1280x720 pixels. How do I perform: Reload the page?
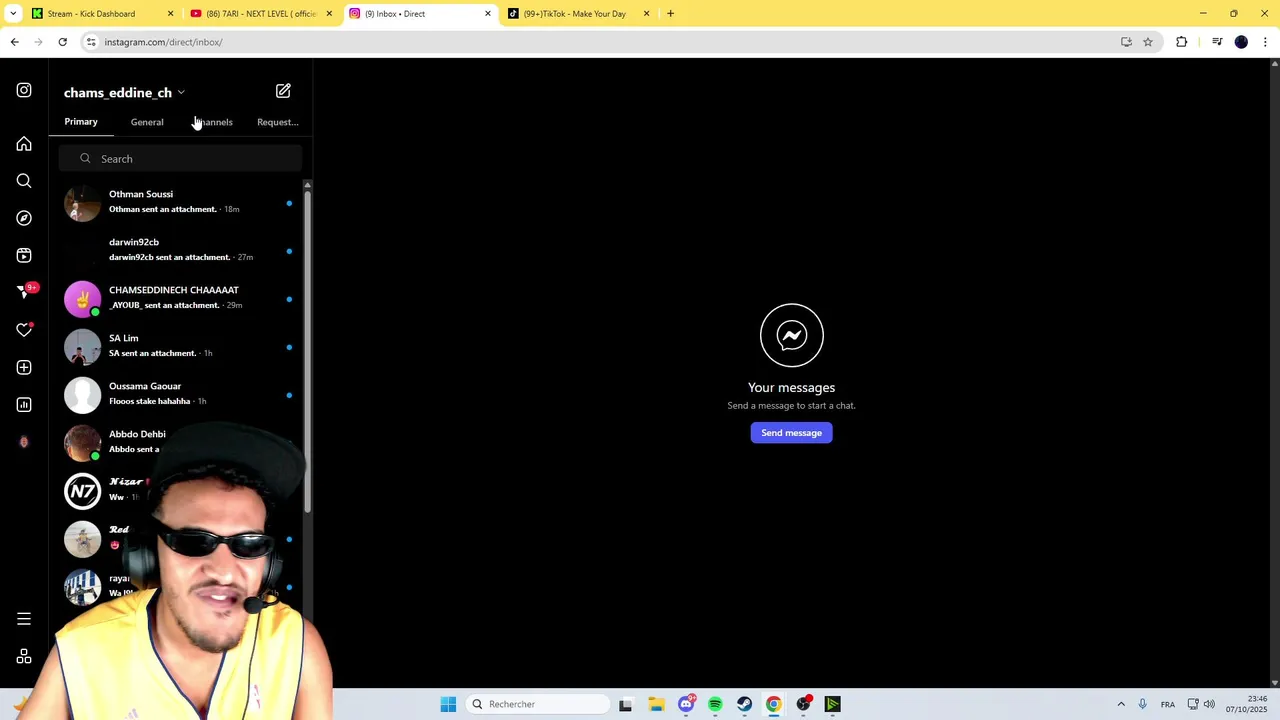[x=62, y=42]
